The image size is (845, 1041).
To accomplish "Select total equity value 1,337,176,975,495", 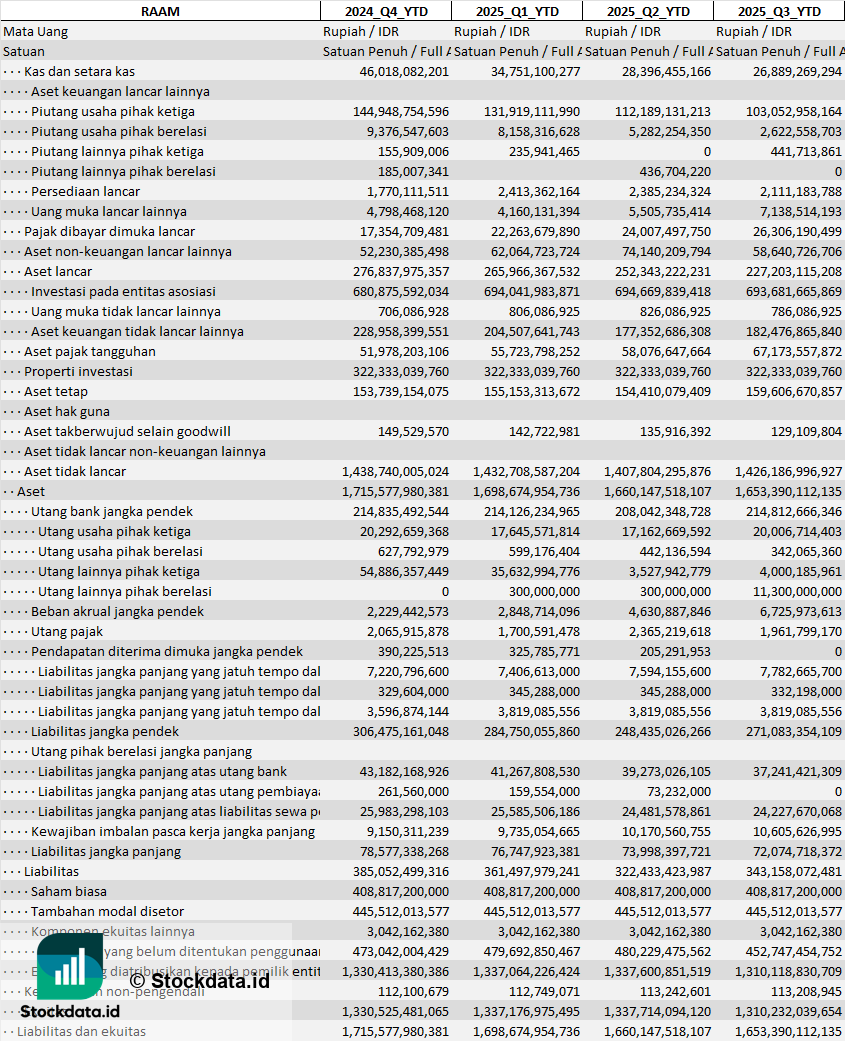I will (526, 1012).
